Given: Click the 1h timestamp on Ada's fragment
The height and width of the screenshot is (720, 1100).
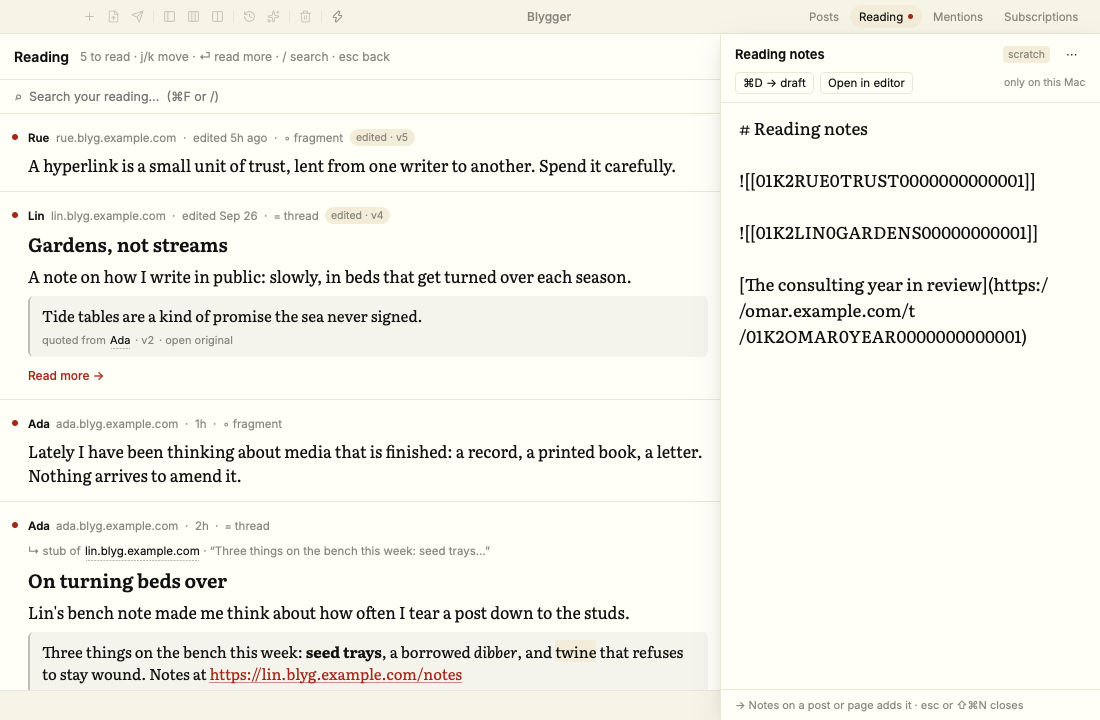Looking at the screenshot, I should point(201,425).
